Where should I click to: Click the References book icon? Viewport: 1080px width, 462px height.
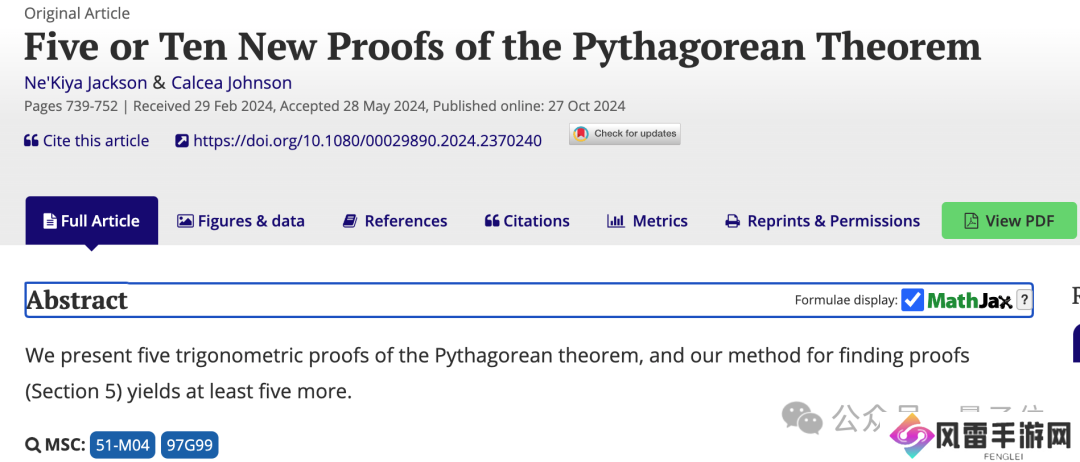click(x=350, y=221)
